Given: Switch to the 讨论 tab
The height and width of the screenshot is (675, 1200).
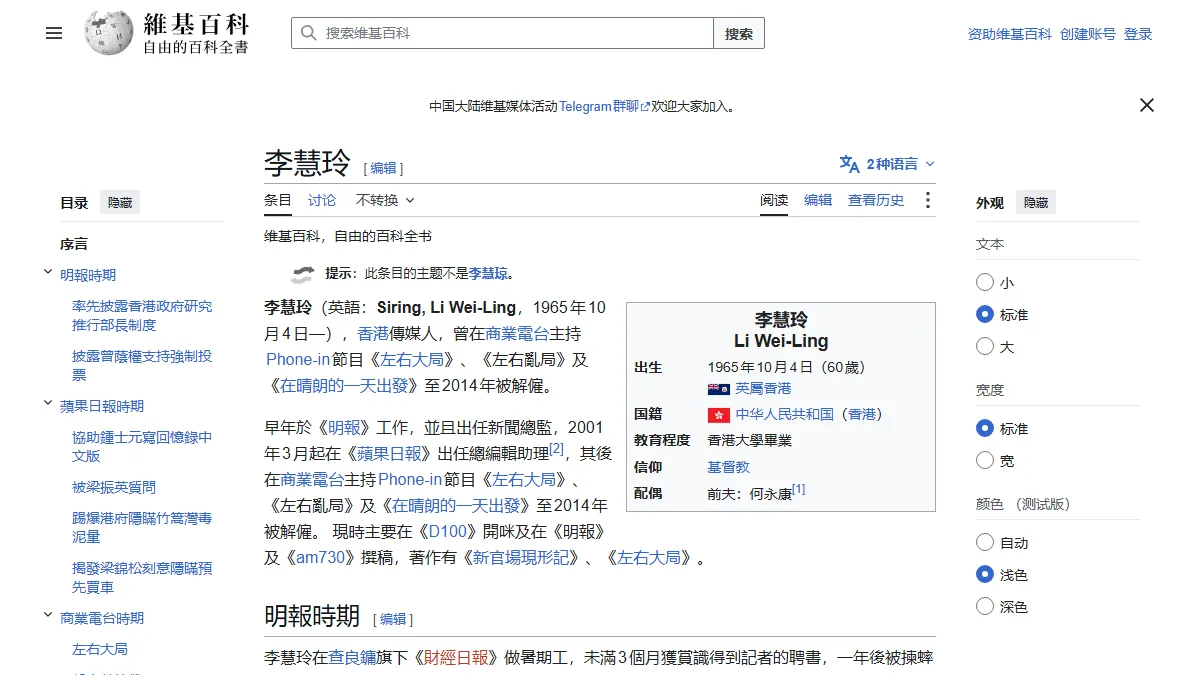Looking at the screenshot, I should pos(322,200).
